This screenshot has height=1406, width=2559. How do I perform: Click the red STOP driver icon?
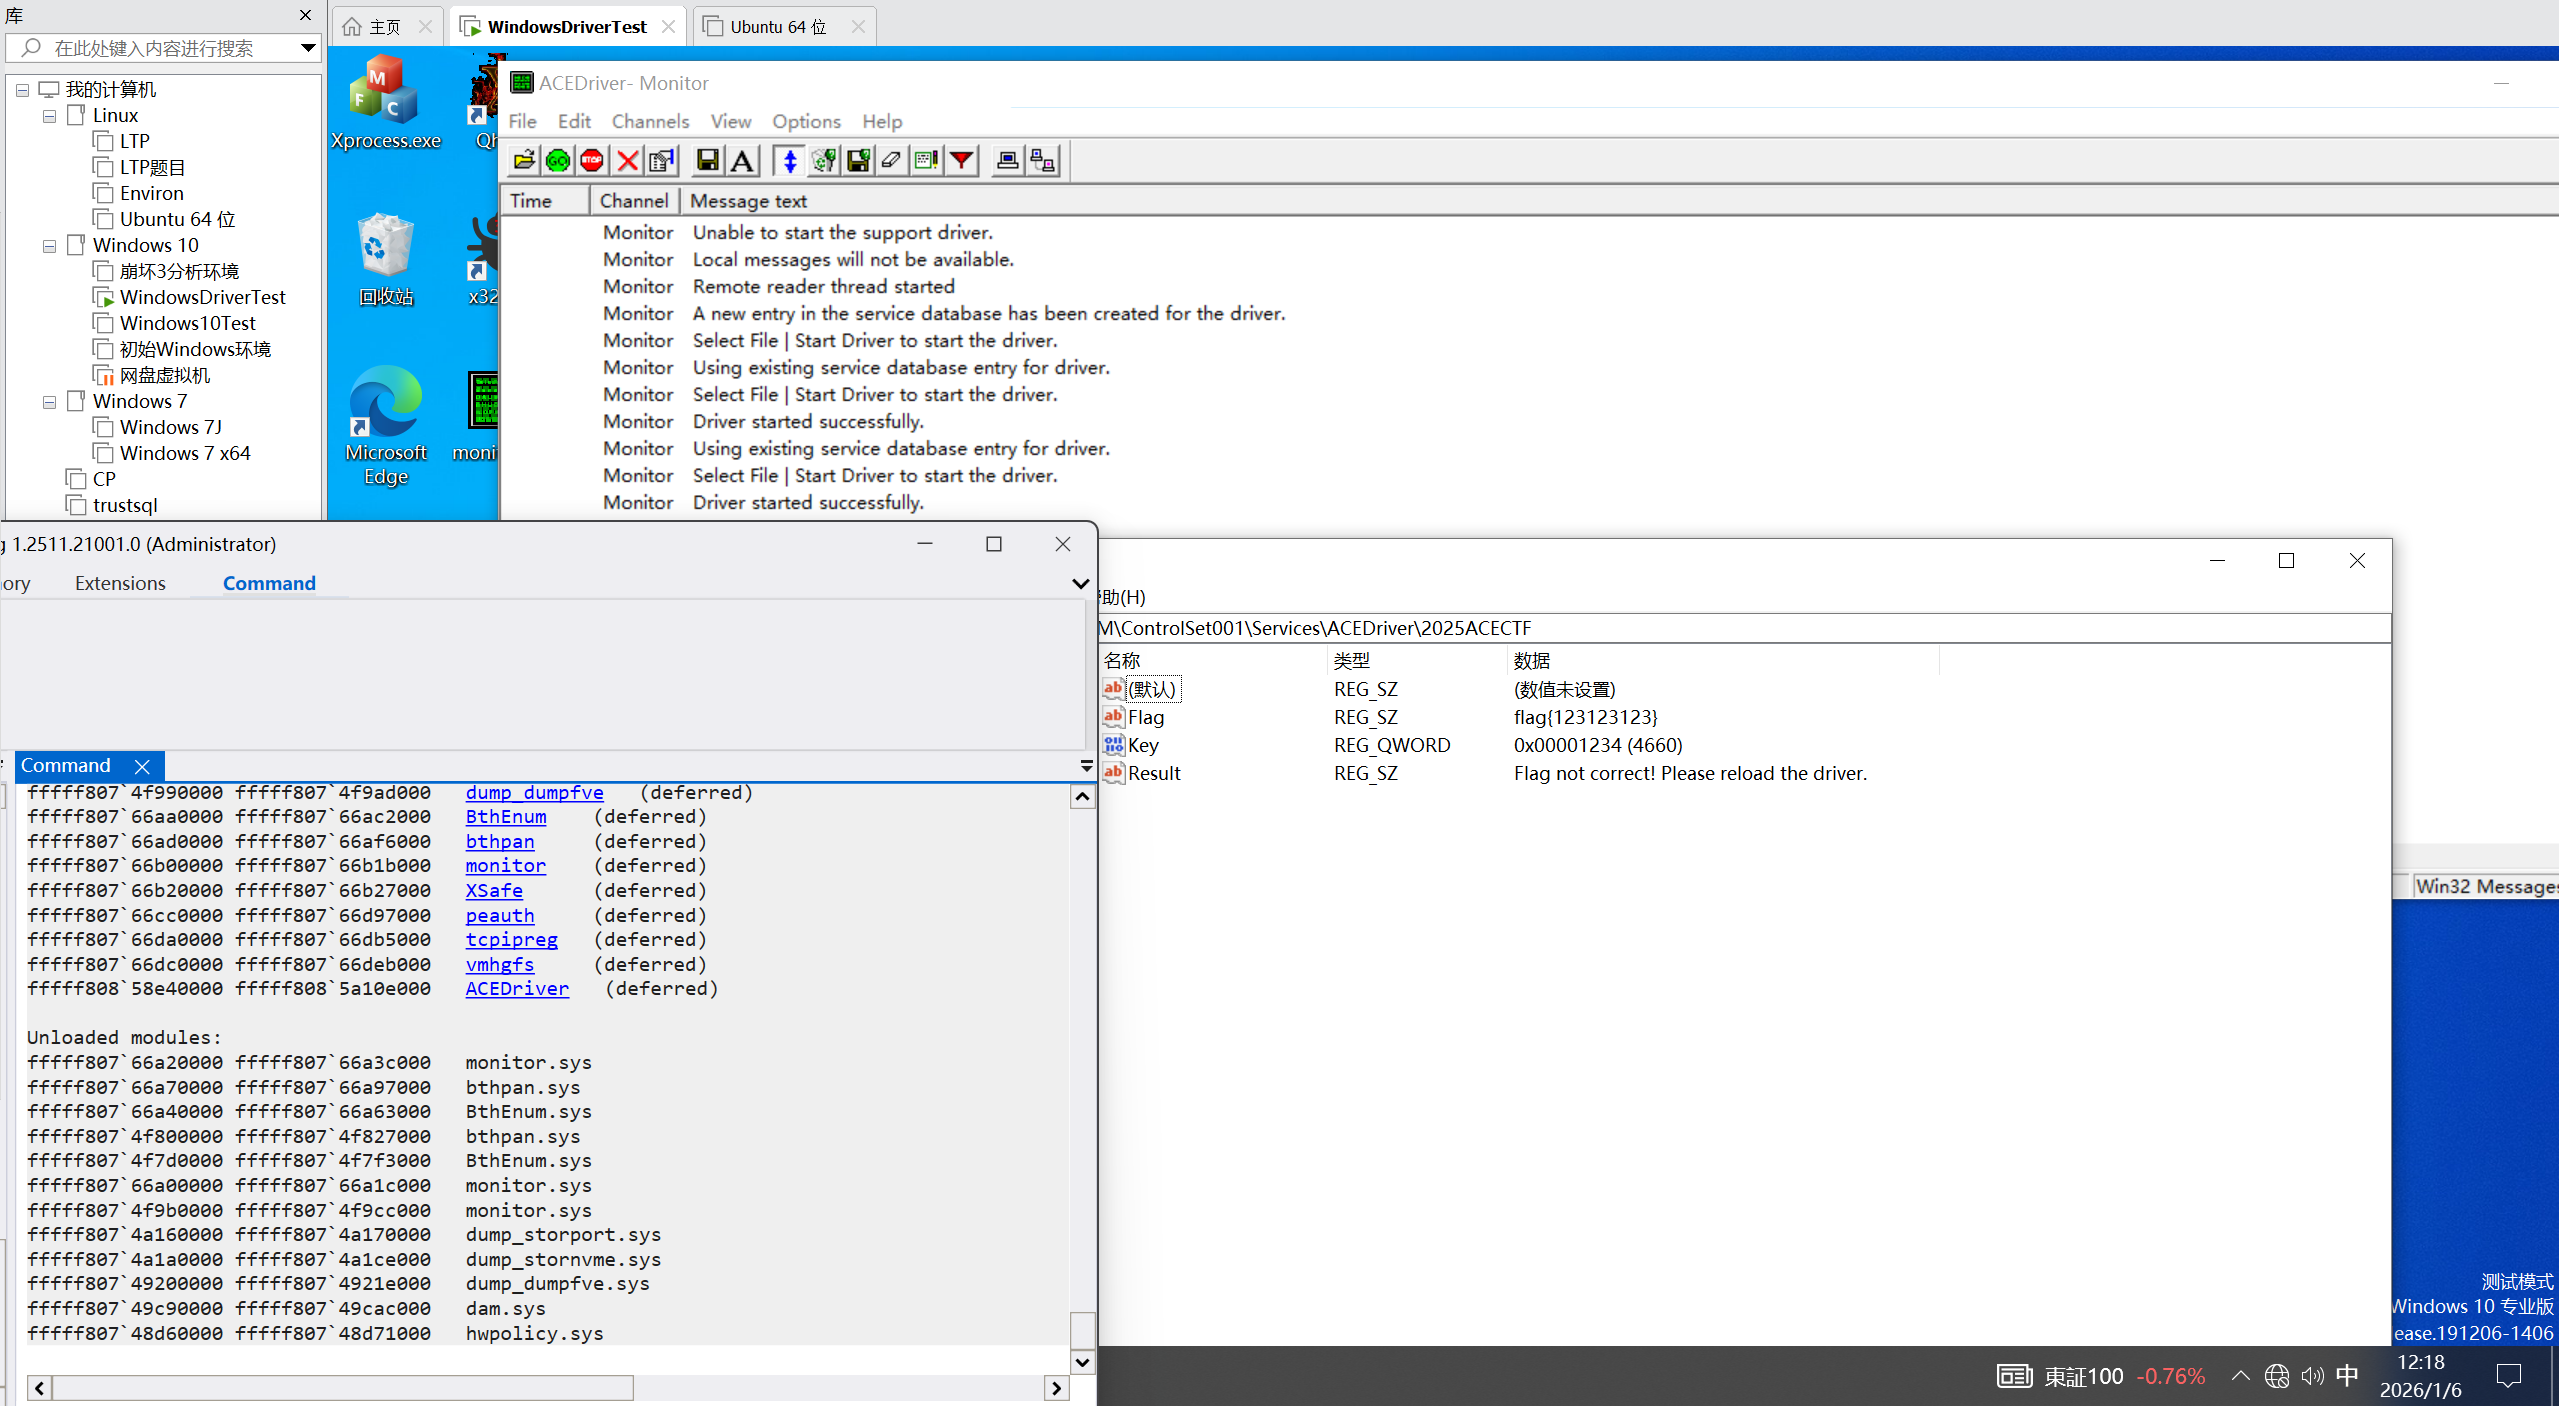592,161
